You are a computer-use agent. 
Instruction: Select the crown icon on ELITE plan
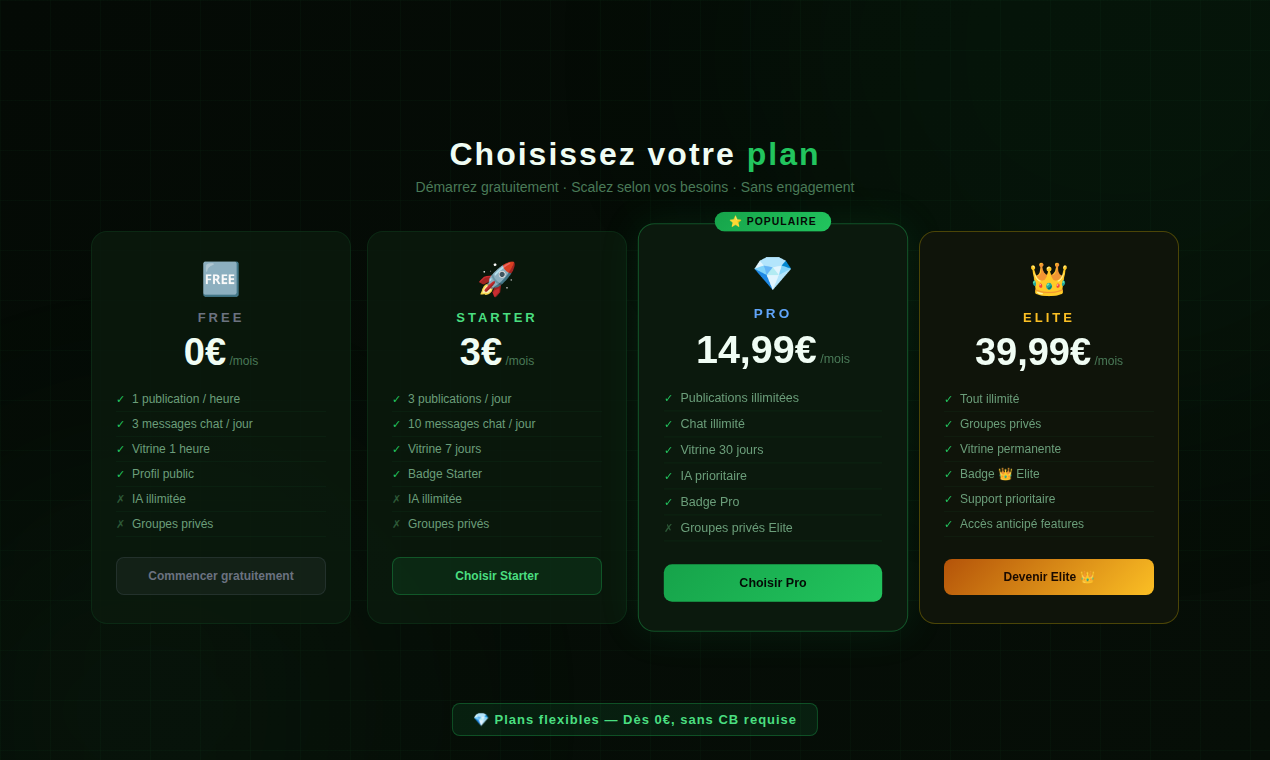point(1048,279)
